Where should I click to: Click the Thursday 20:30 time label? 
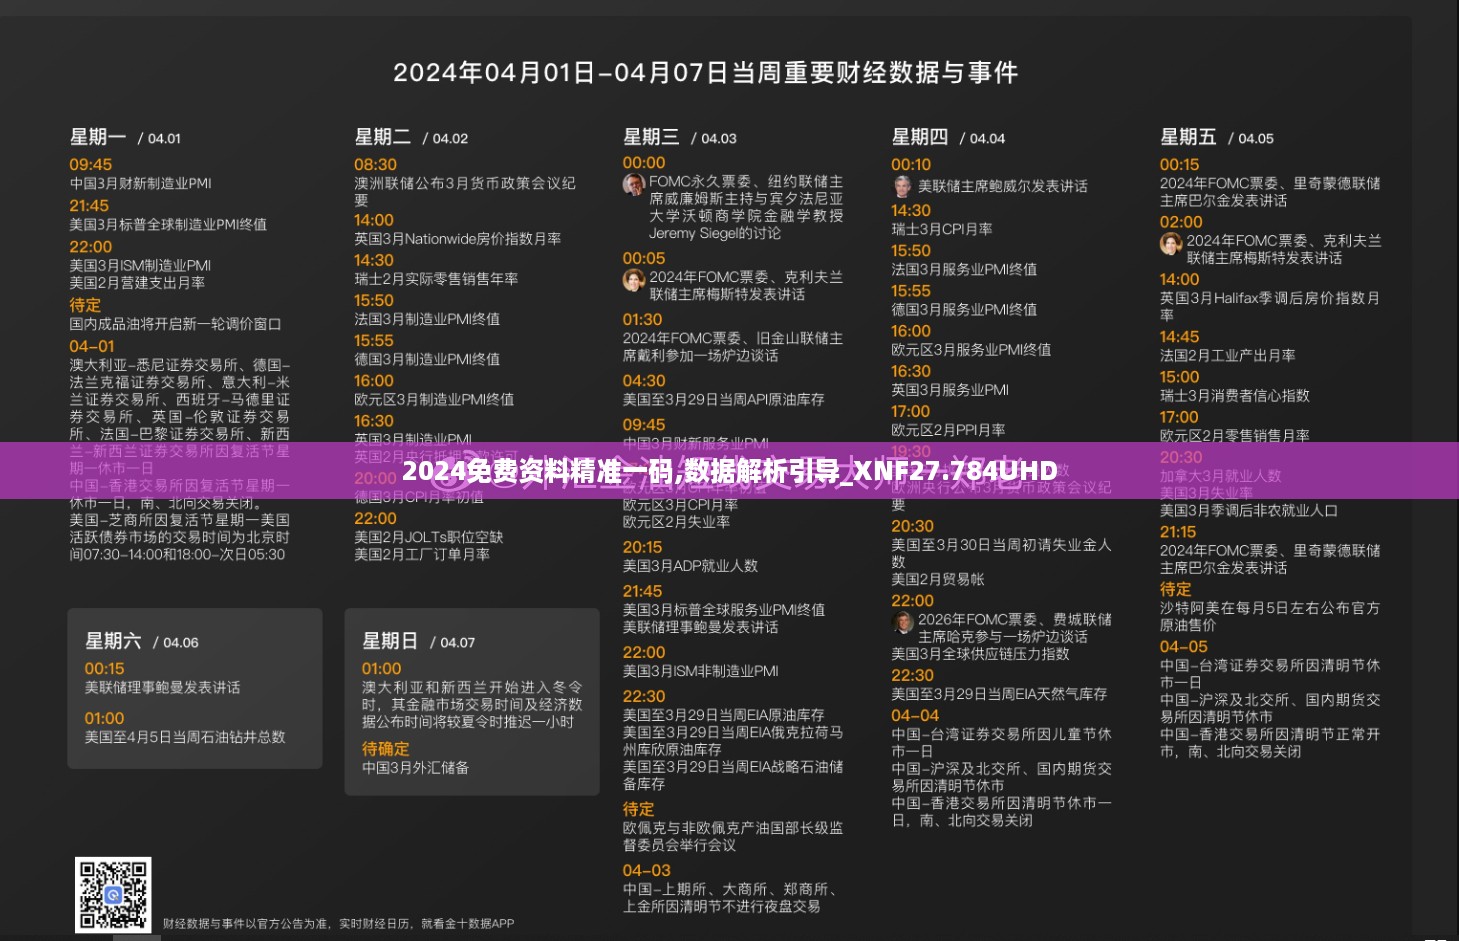click(912, 526)
